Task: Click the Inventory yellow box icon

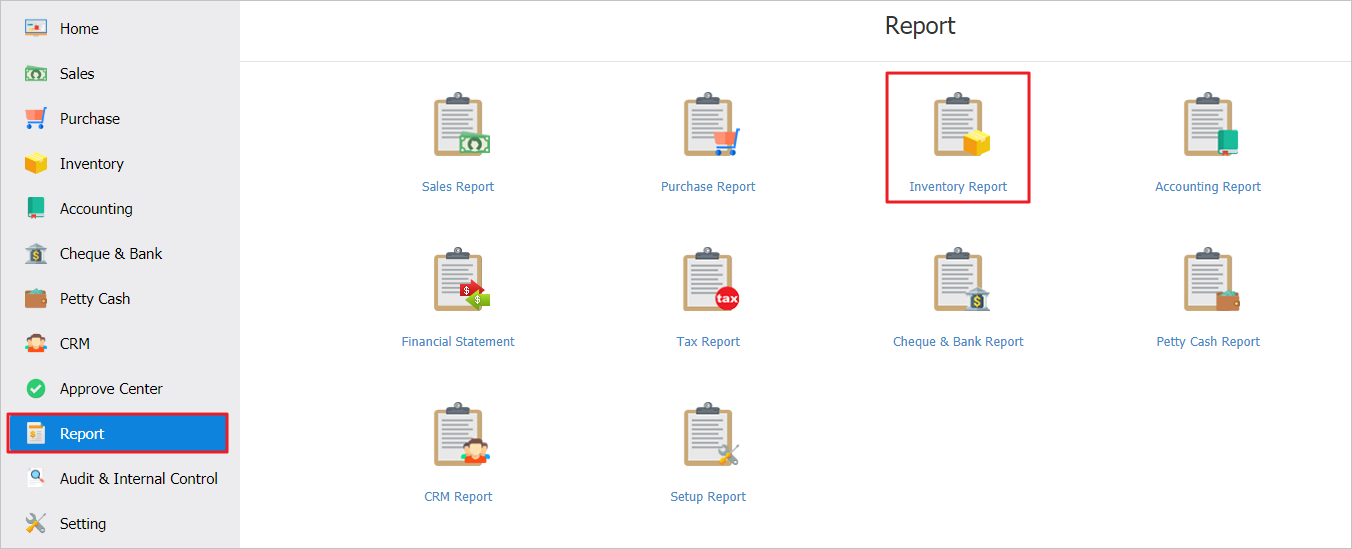Action: pos(36,163)
